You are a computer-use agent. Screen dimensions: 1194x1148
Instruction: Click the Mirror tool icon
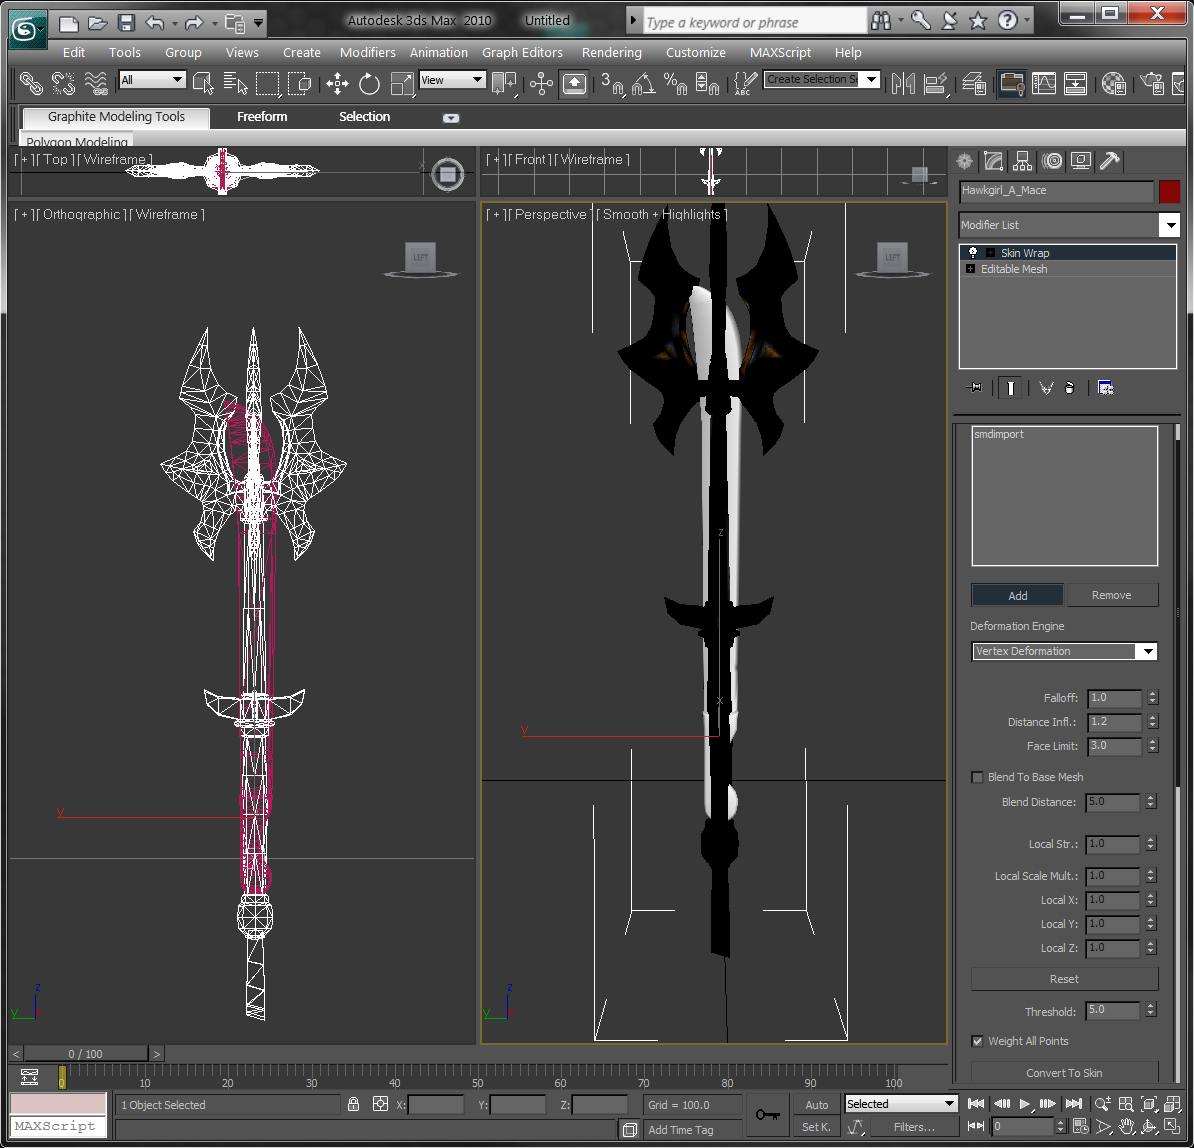point(903,83)
